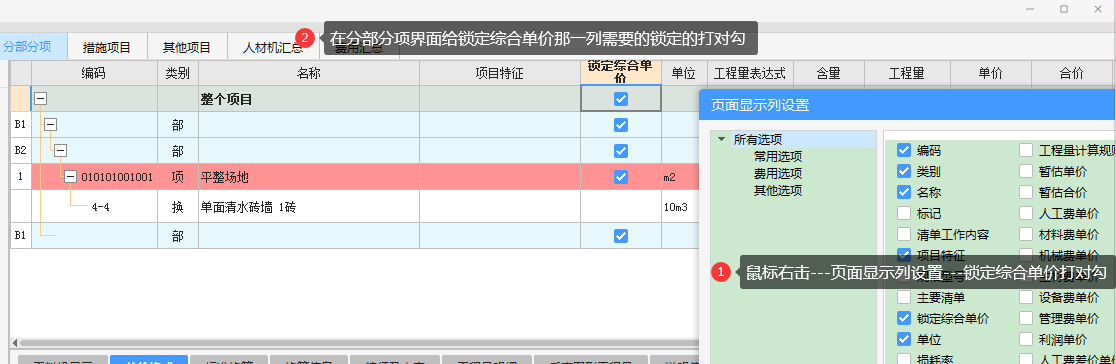Click the 锁定综合单价 column header

621,73
